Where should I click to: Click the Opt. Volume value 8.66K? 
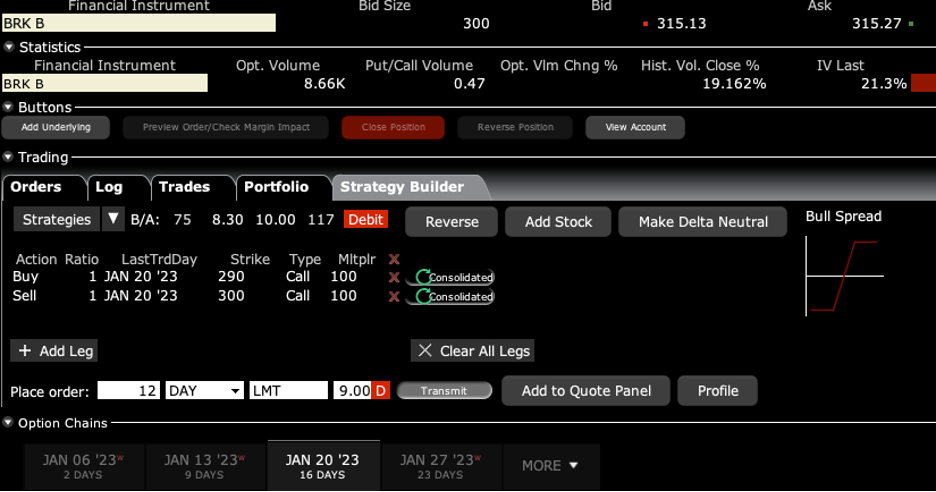(x=324, y=84)
